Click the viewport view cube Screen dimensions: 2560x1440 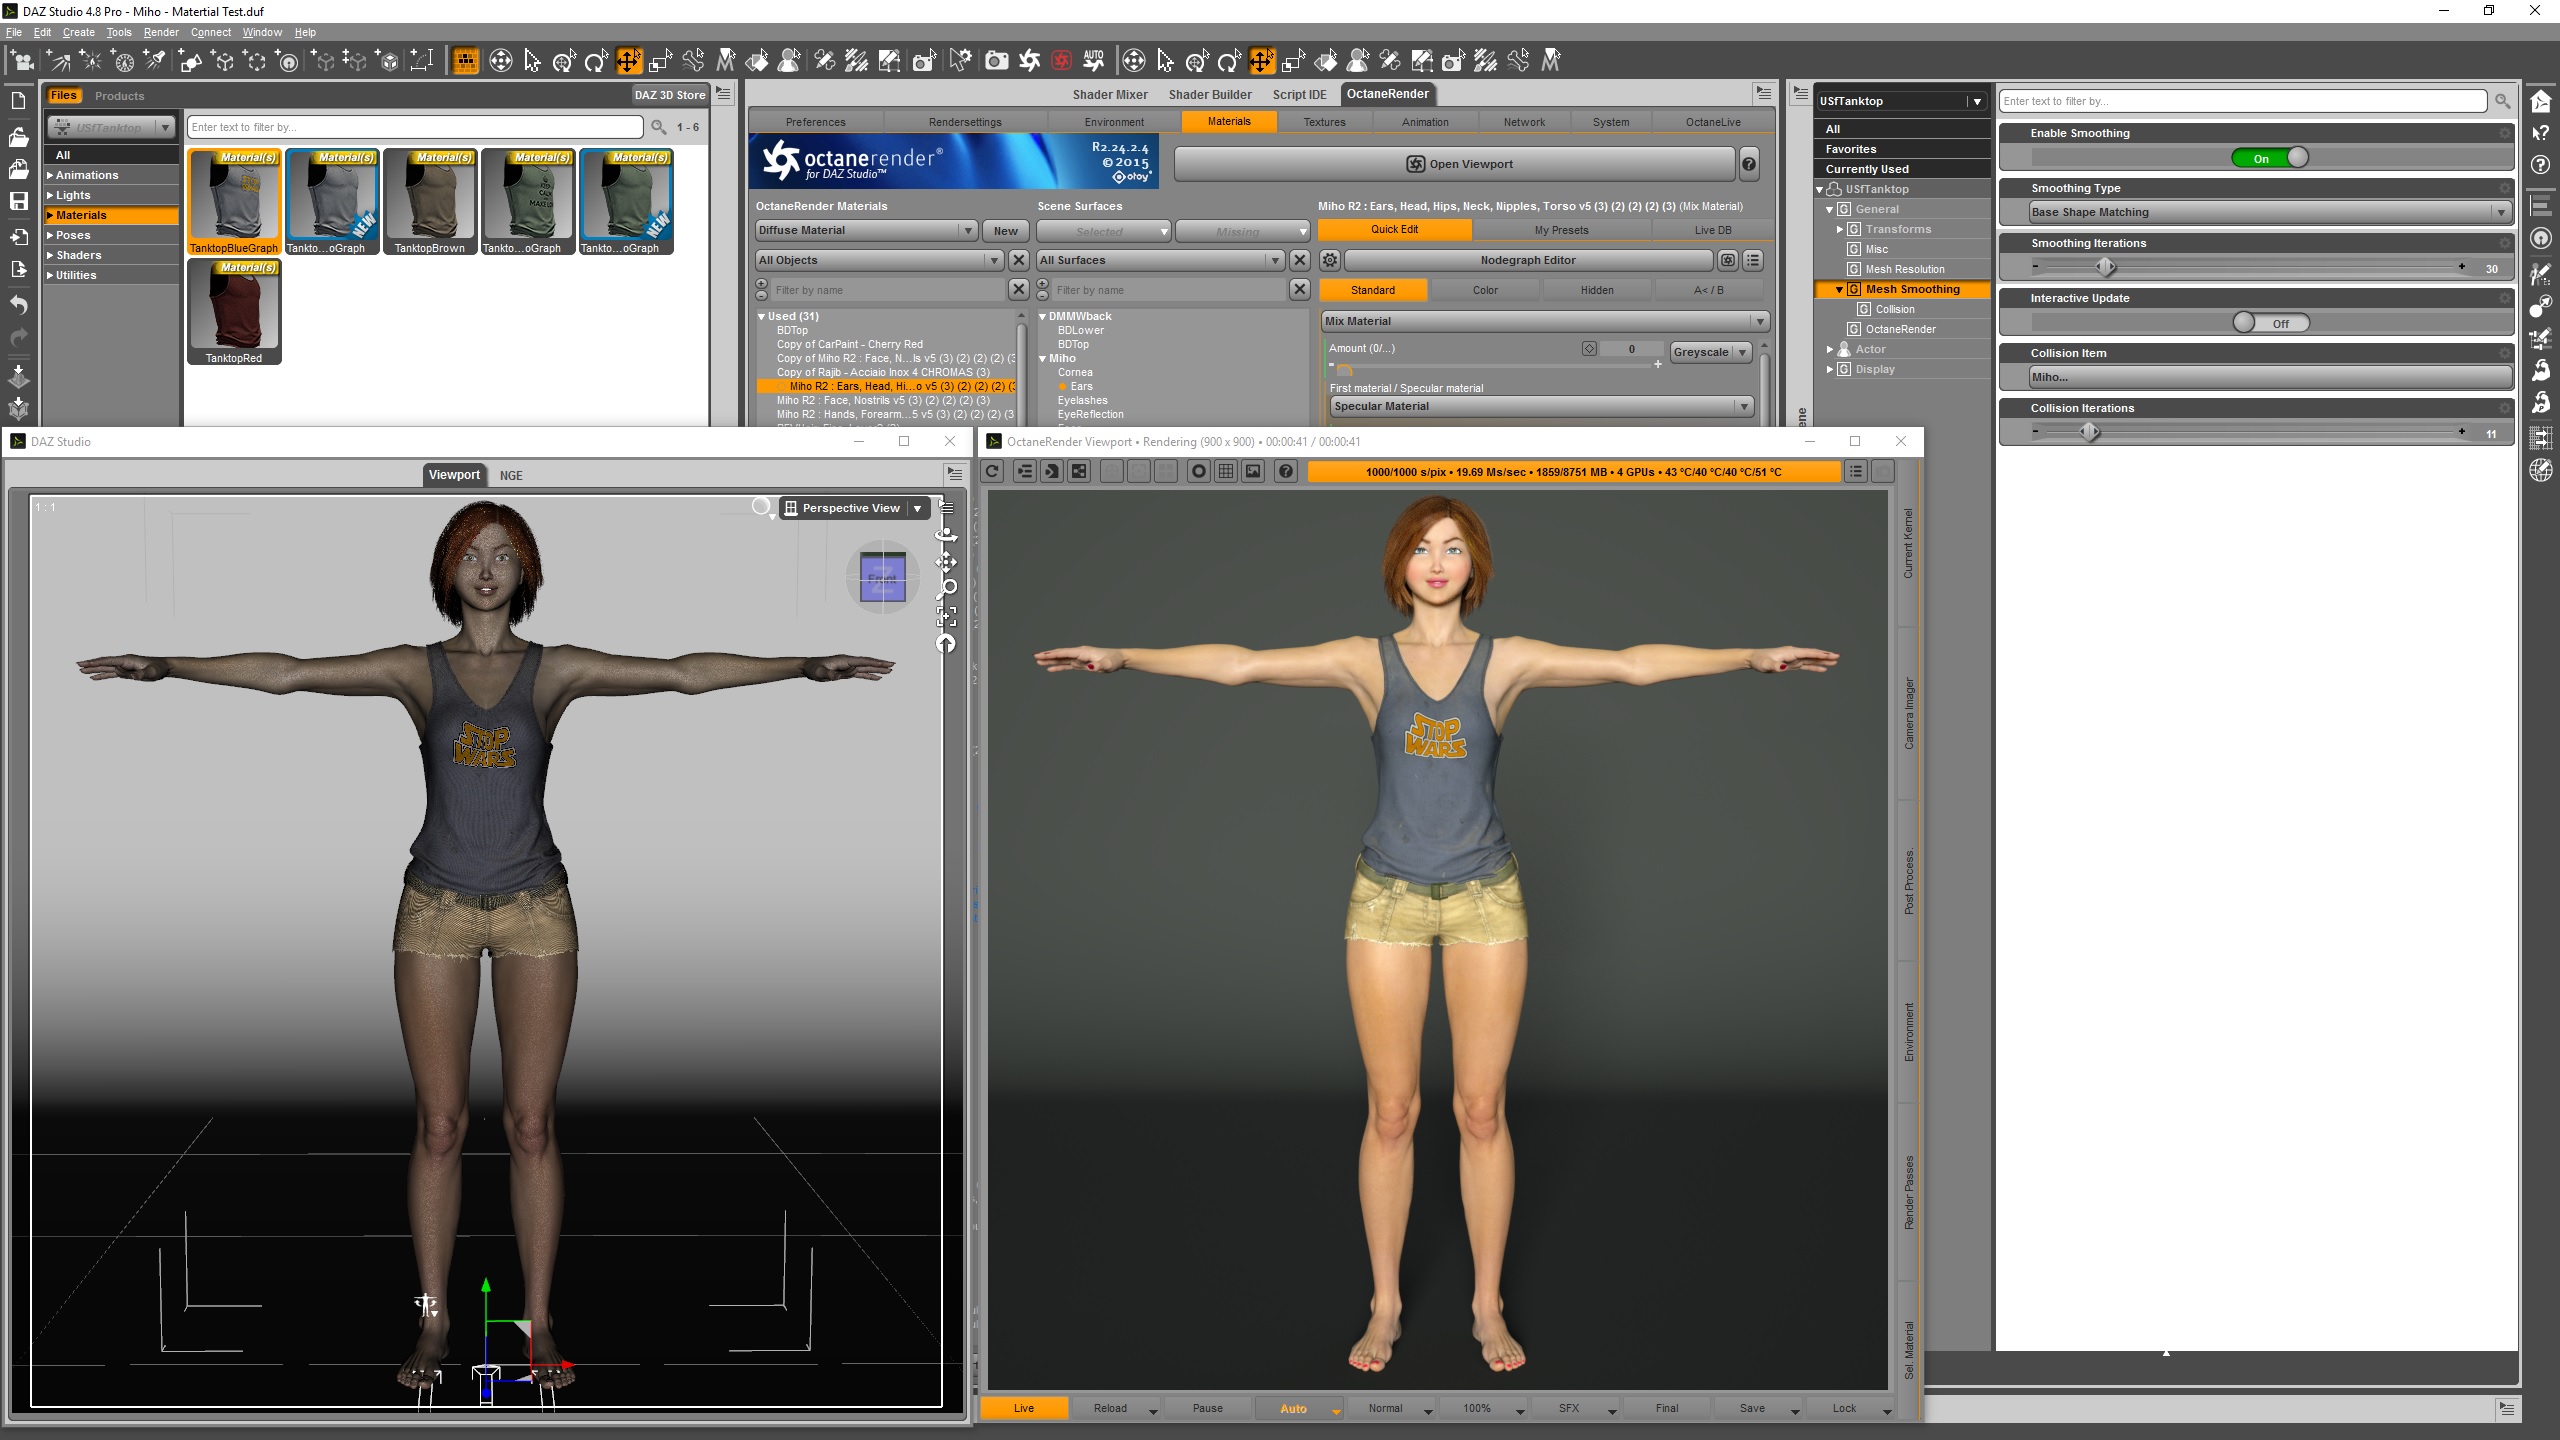(x=883, y=578)
